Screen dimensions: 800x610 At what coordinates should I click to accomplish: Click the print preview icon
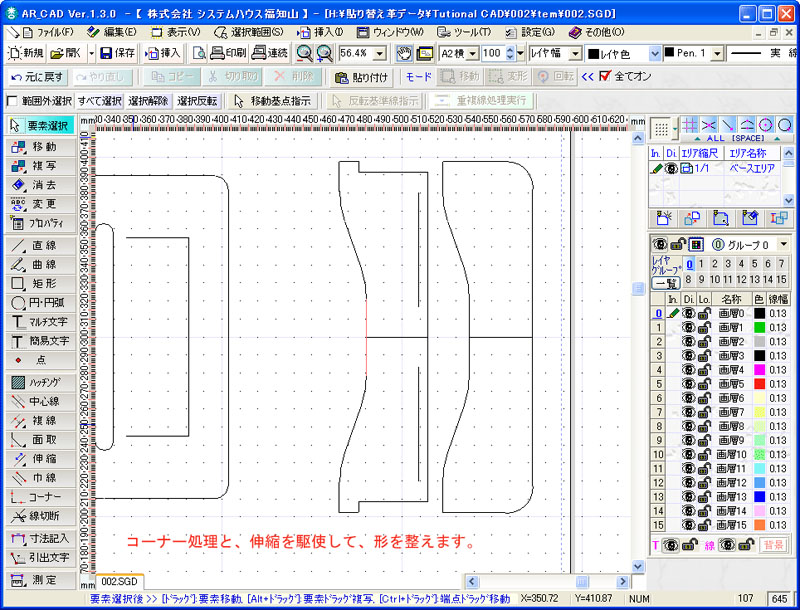[x=199, y=53]
